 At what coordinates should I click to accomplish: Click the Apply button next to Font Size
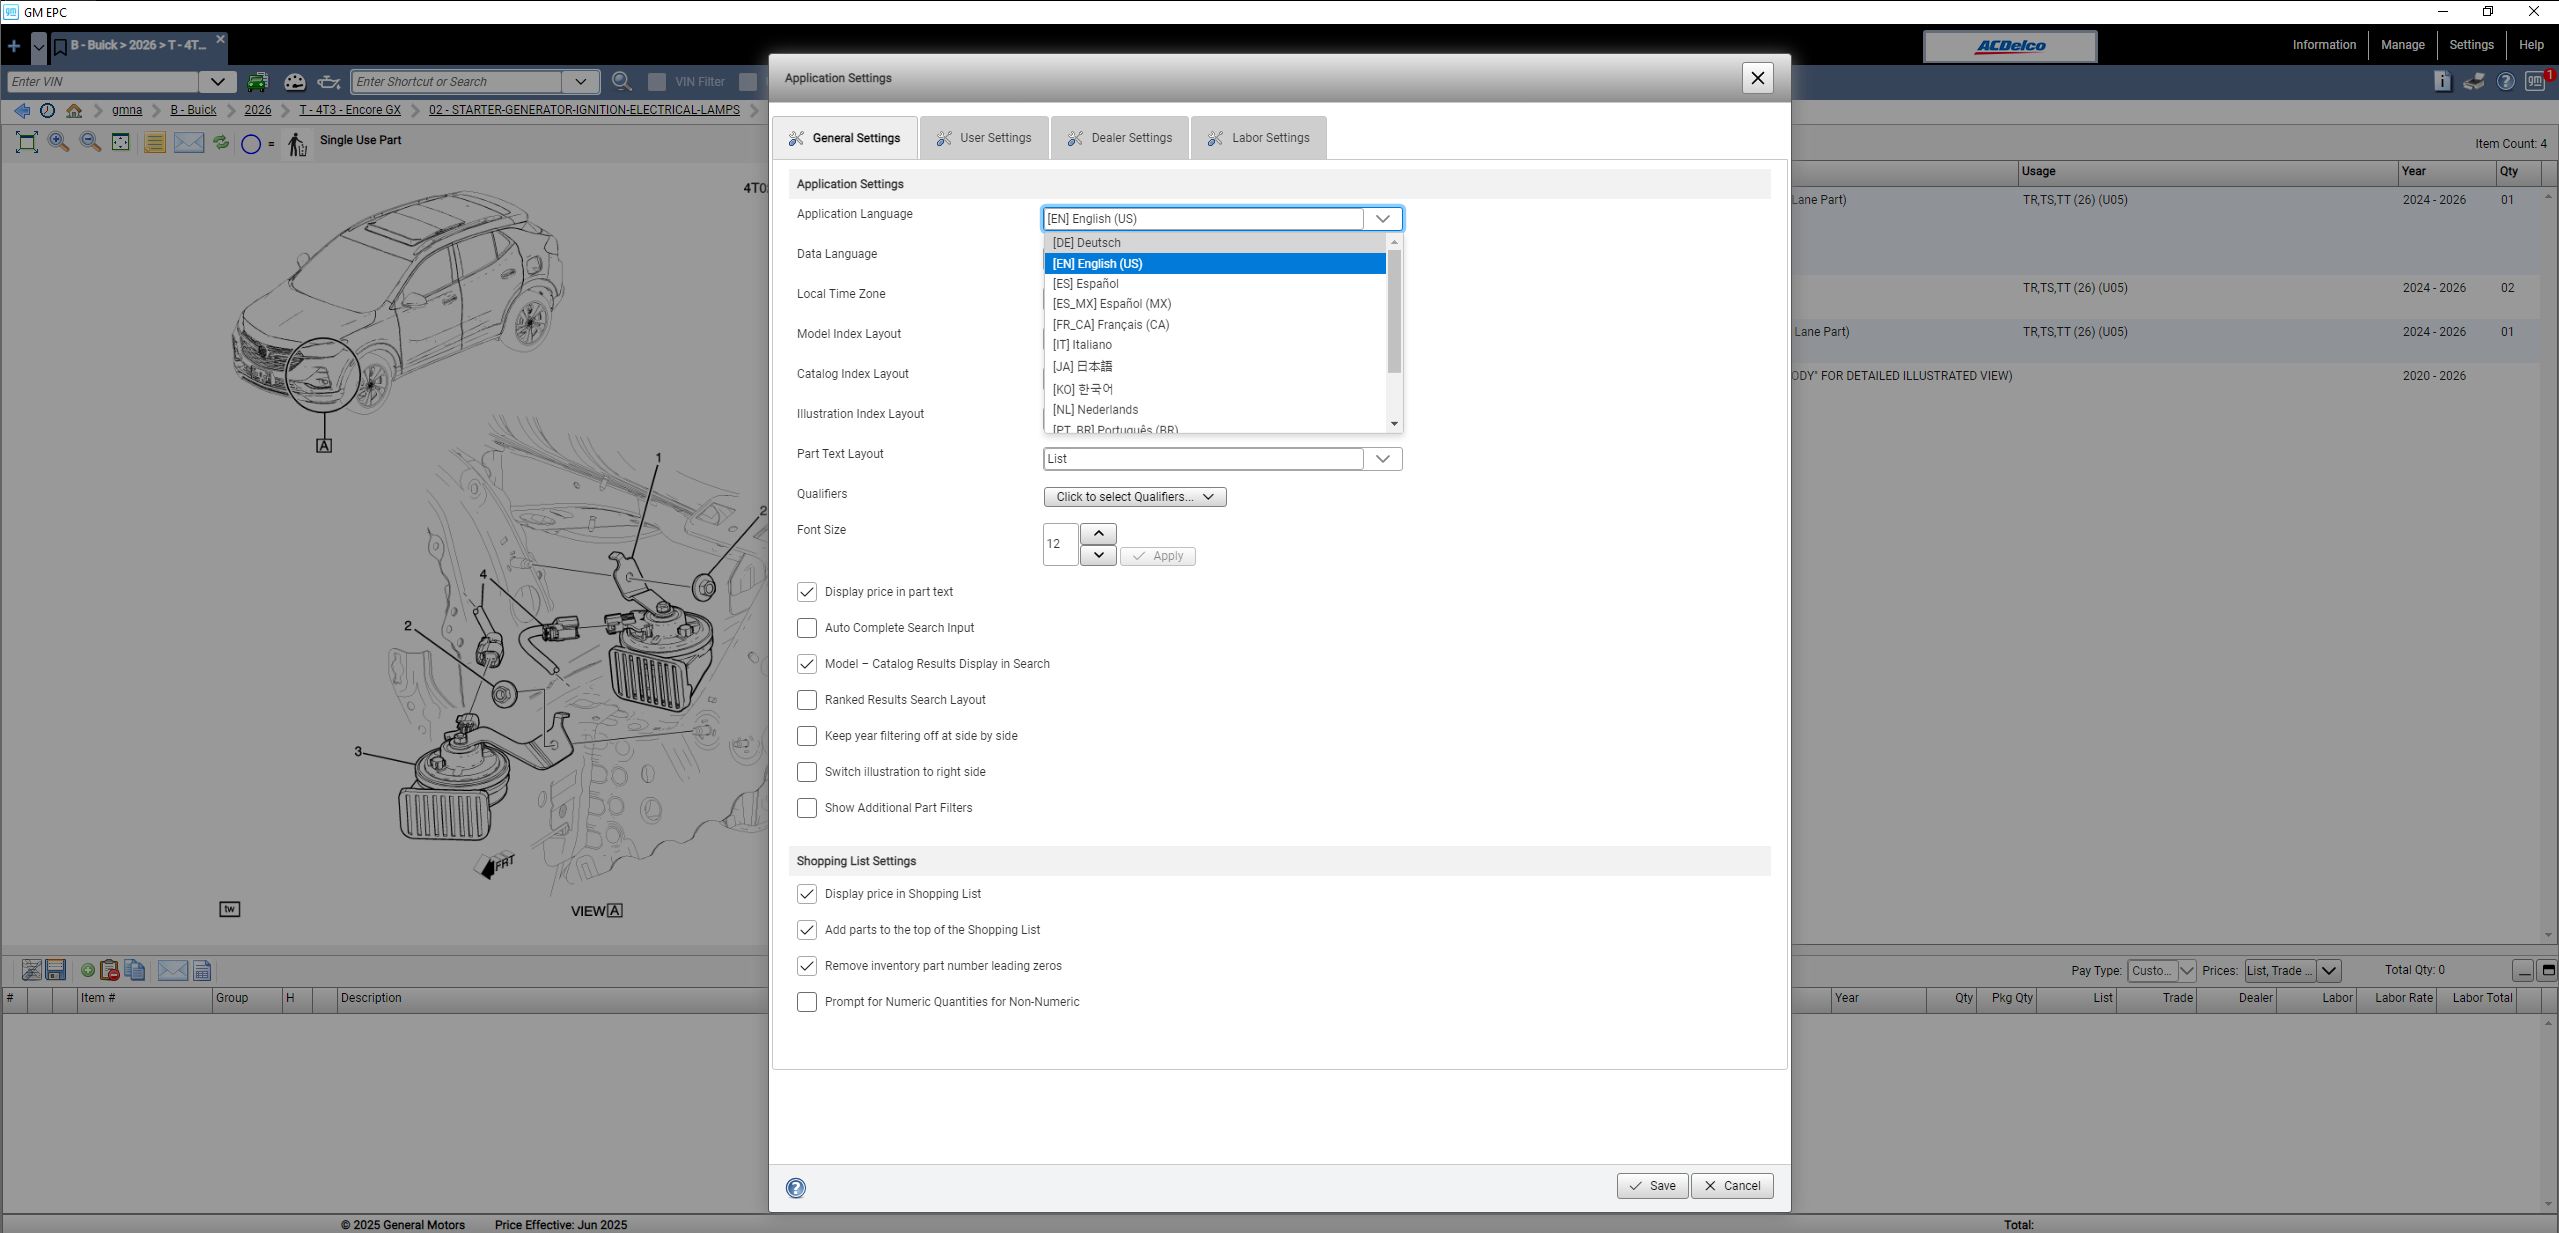[x=1156, y=556]
